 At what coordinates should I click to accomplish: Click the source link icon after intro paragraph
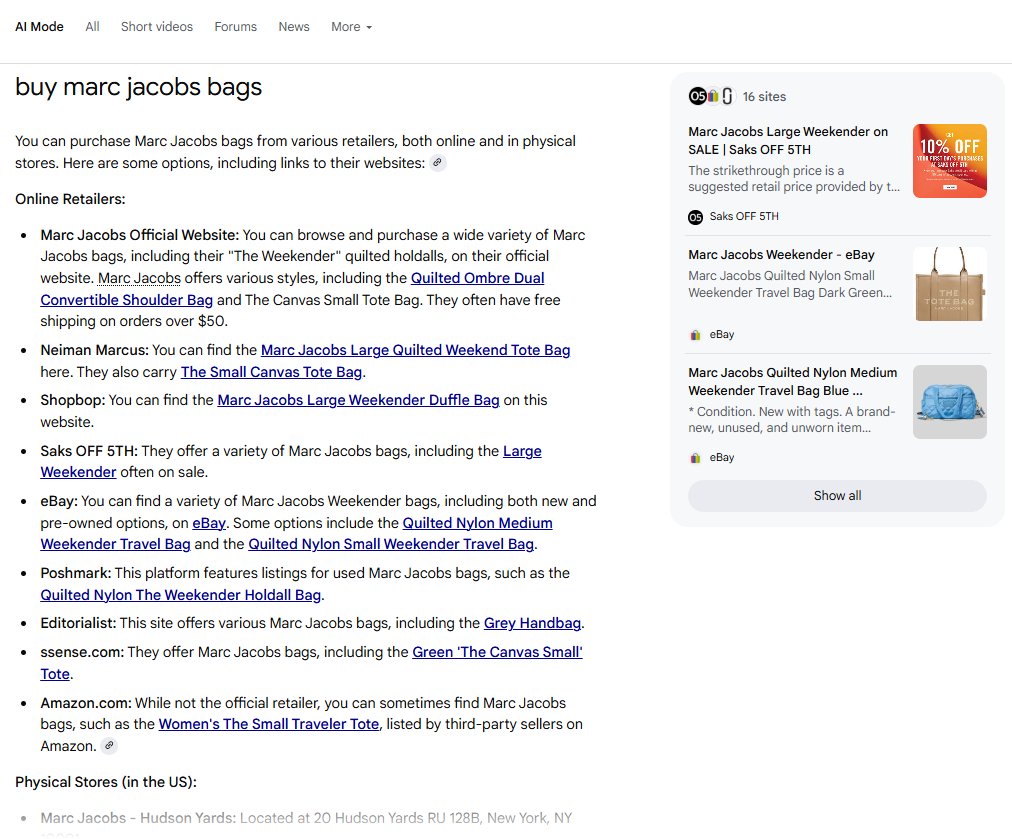click(x=438, y=163)
